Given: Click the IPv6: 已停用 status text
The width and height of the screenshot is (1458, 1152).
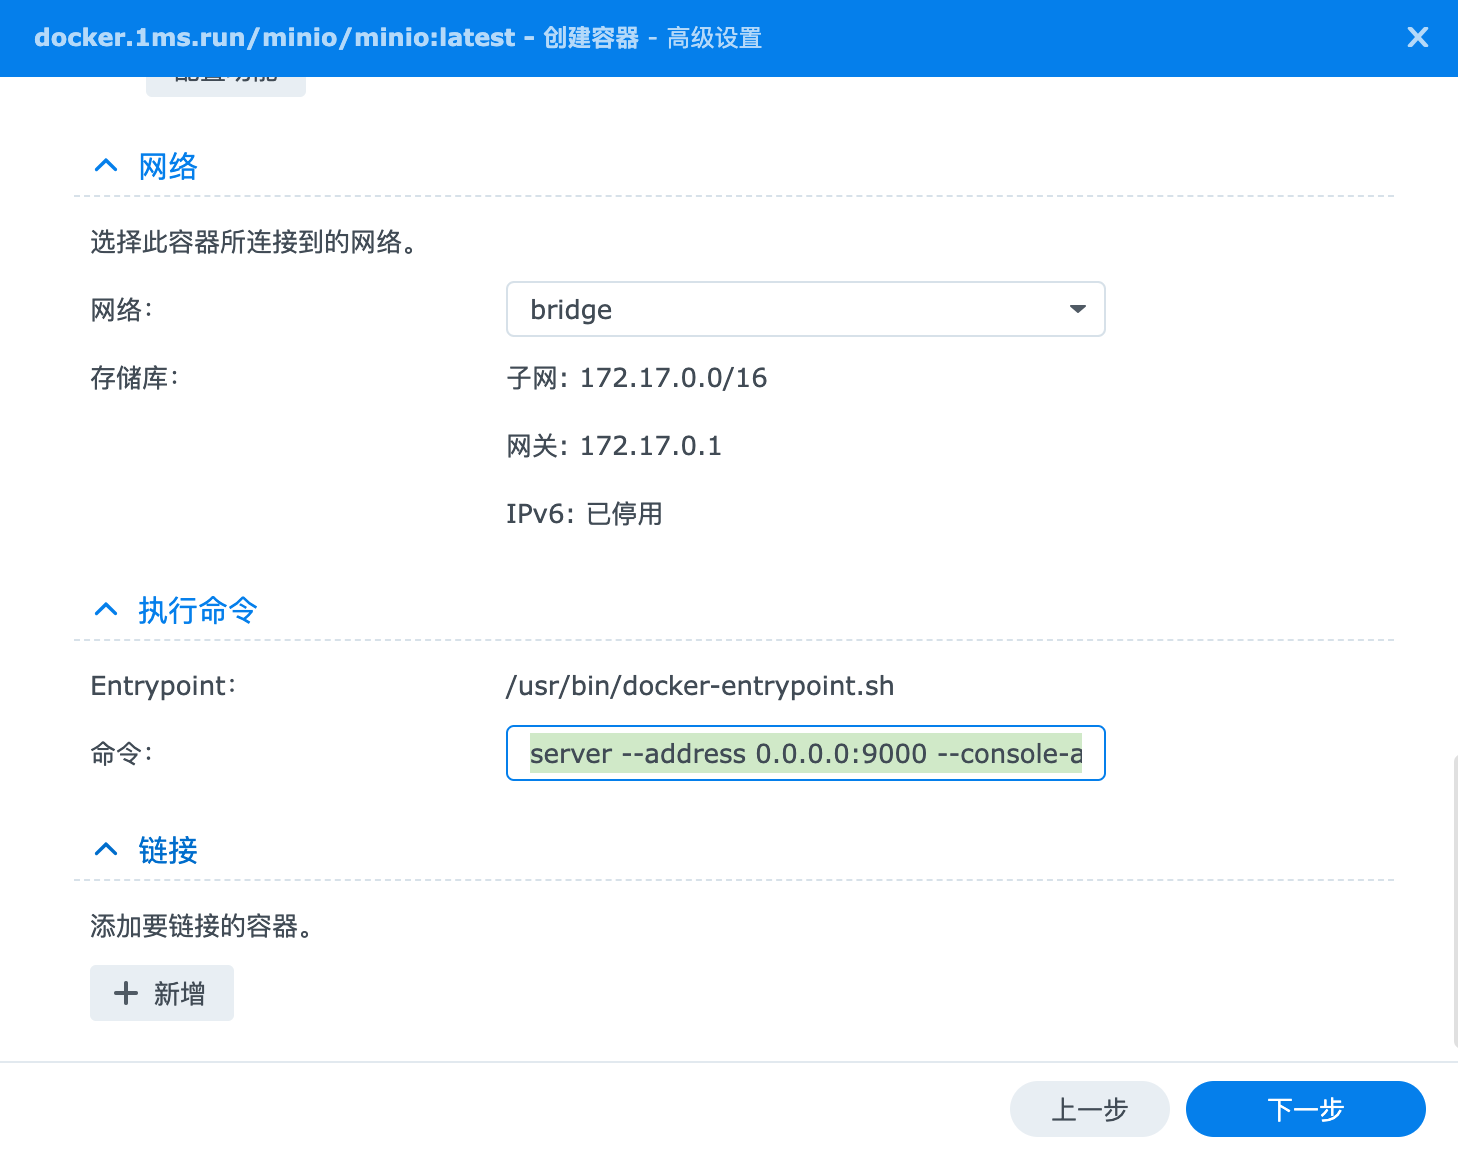Looking at the screenshot, I should [584, 514].
